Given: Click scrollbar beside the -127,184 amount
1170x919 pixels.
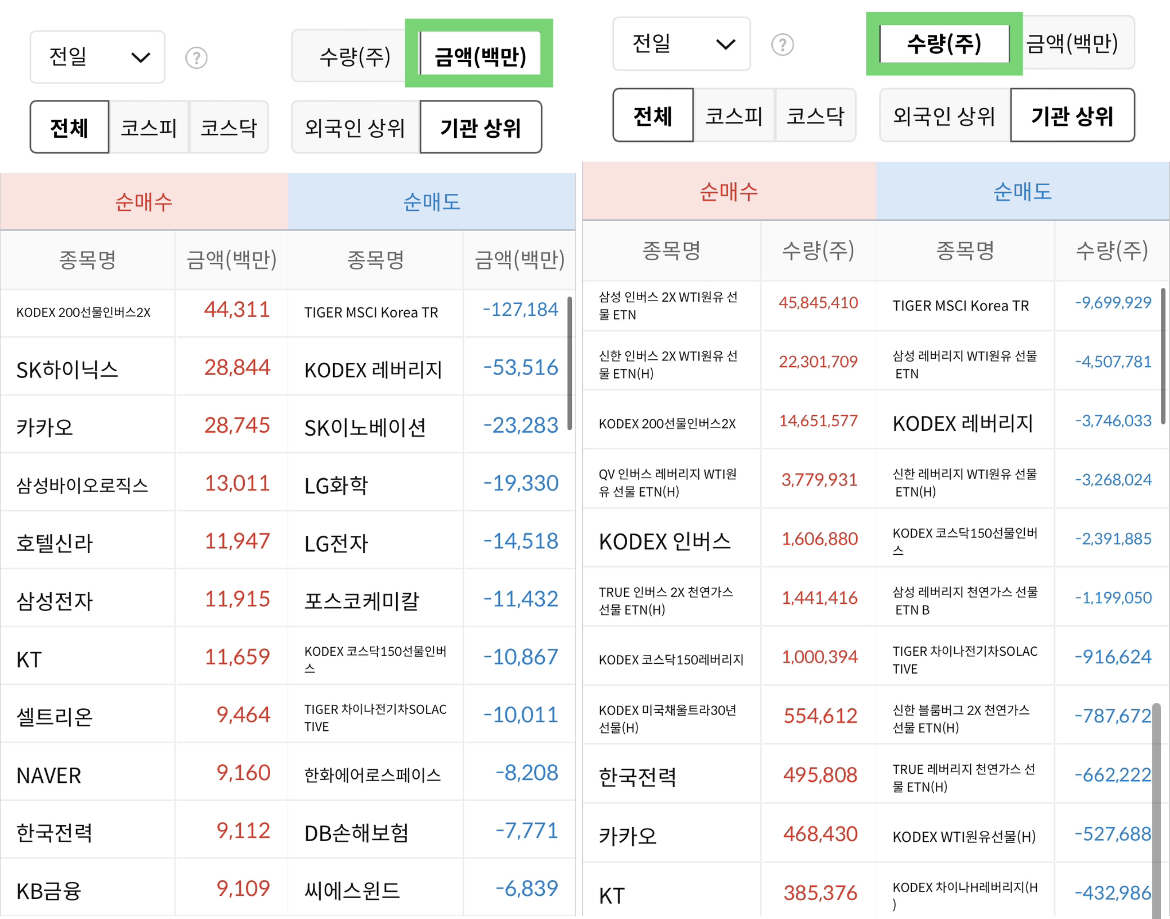Looking at the screenshot, I should (x=570, y=363).
